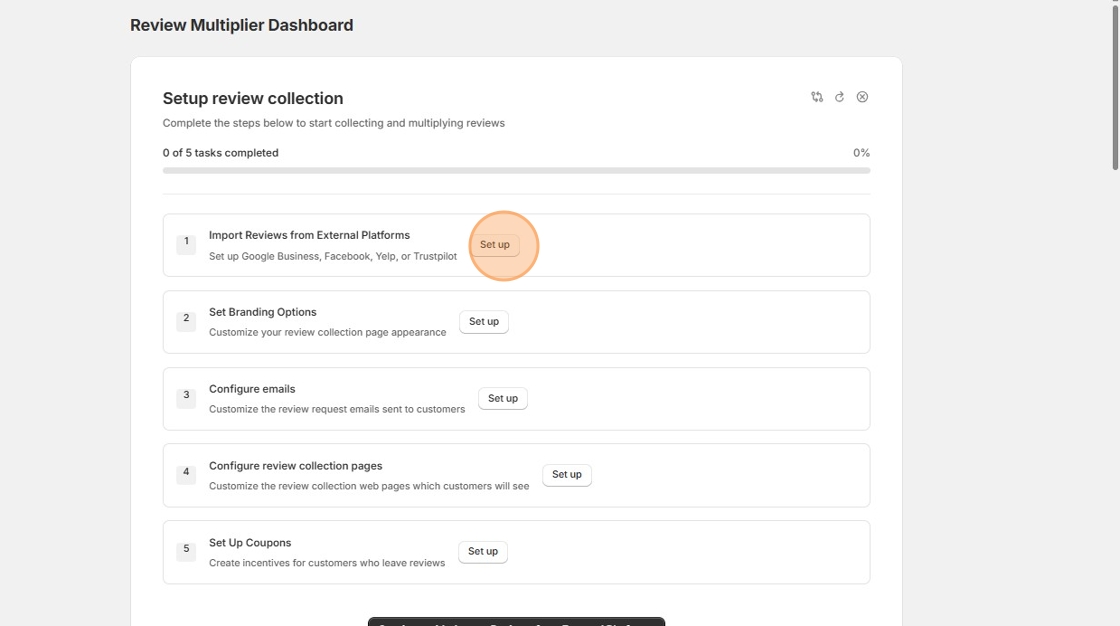
Task: Click the tasks completed progress bar
Action: [x=516, y=171]
